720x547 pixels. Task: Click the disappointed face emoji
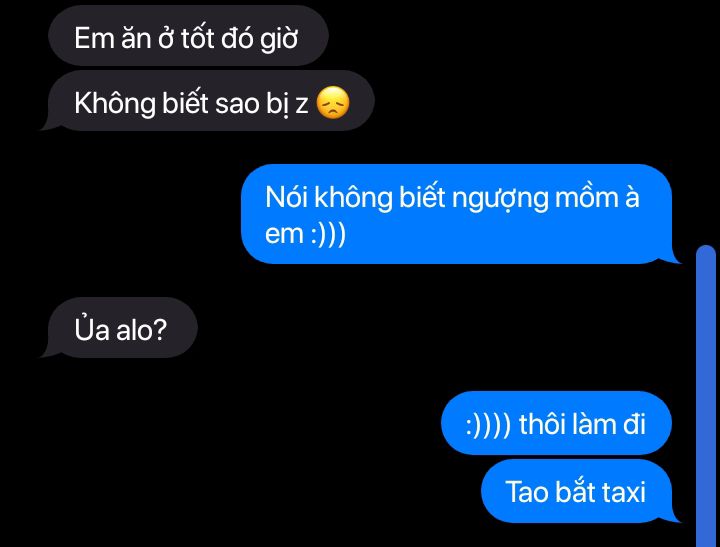(333, 102)
